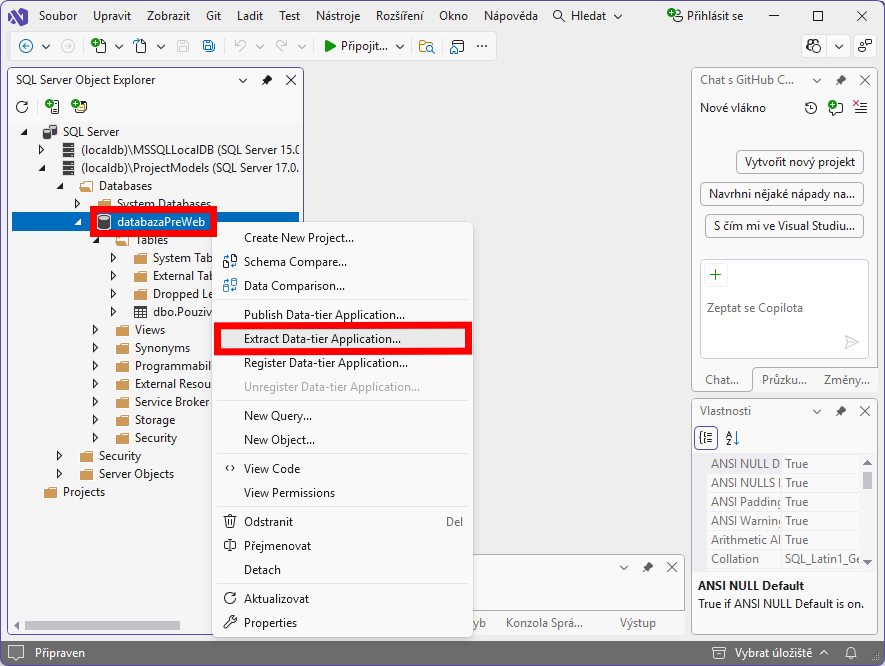This screenshot has height=666, width=885.
Task: Switch to the Konzola Sprá... tab
Action: (x=544, y=623)
